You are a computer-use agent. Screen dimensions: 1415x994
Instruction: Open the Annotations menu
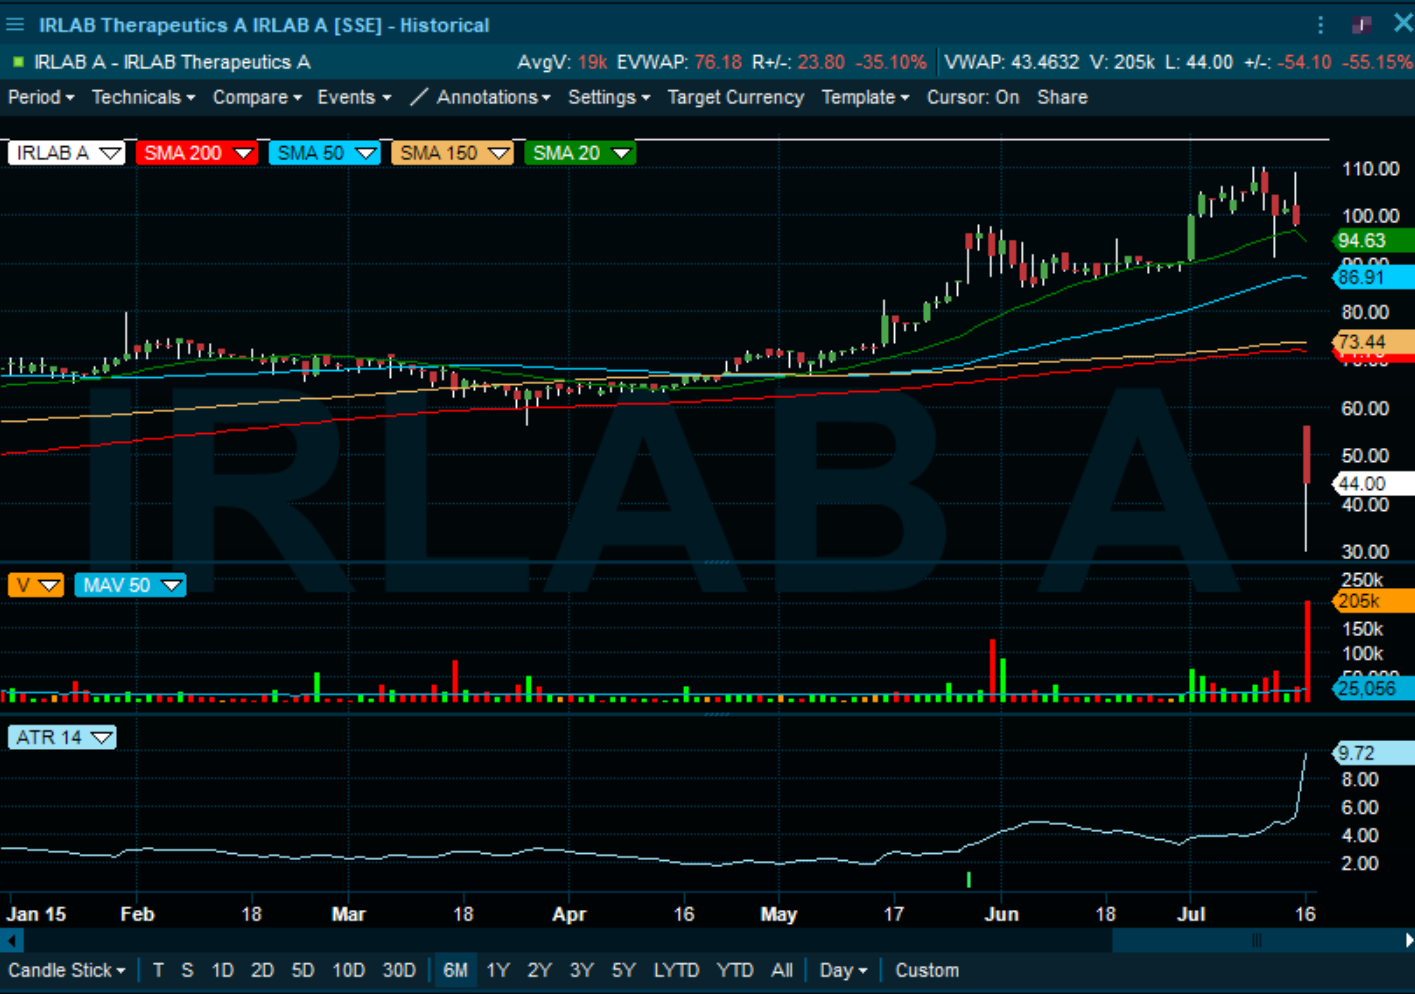click(x=494, y=97)
